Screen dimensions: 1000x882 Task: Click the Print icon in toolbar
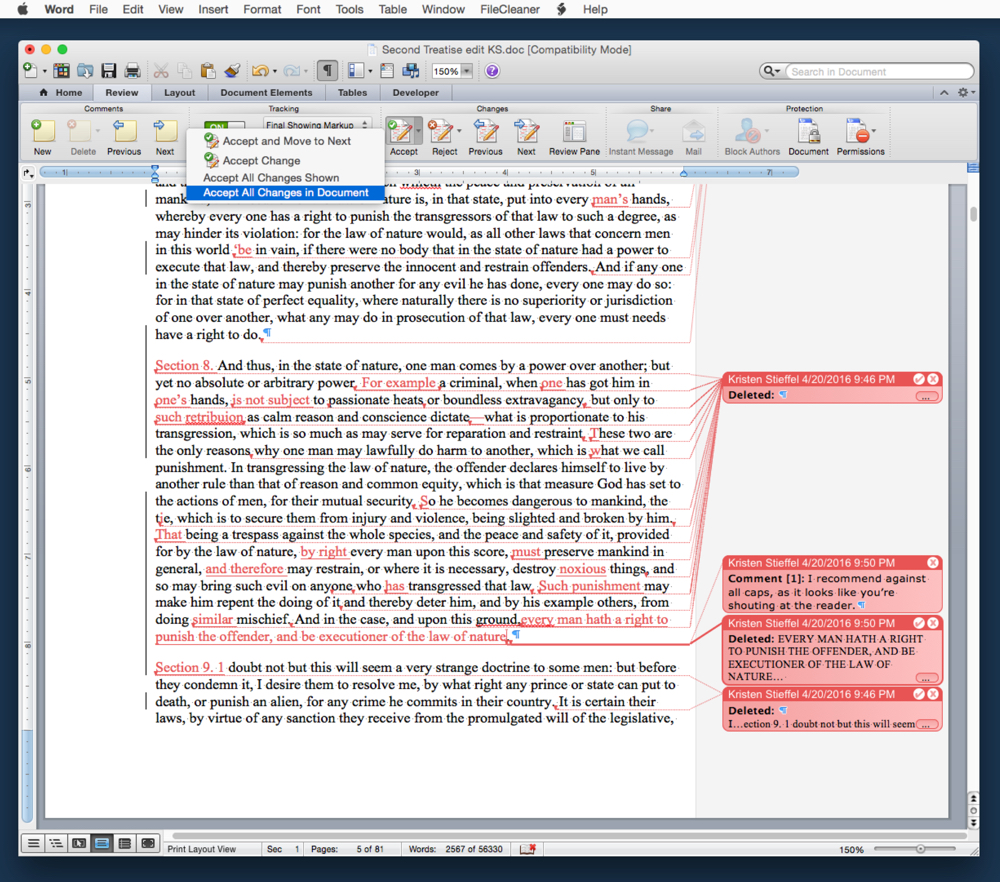131,71
